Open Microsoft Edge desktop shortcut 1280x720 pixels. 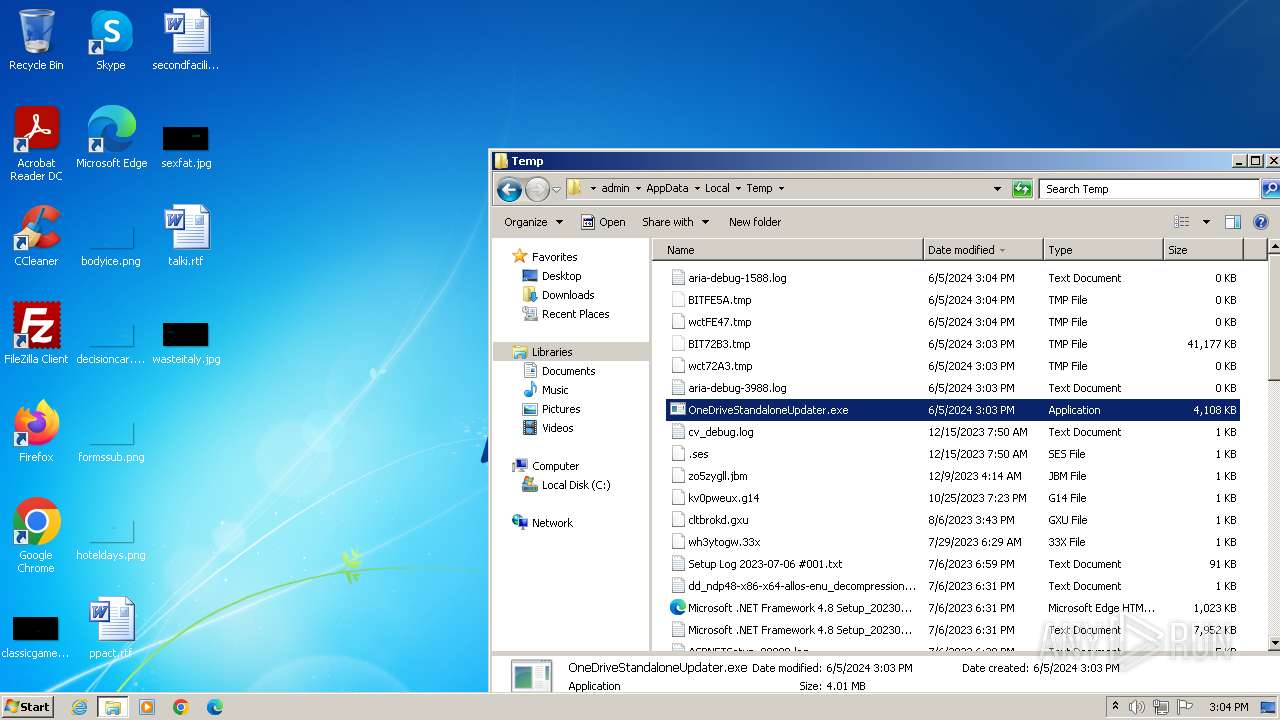[x=111, y=138]
